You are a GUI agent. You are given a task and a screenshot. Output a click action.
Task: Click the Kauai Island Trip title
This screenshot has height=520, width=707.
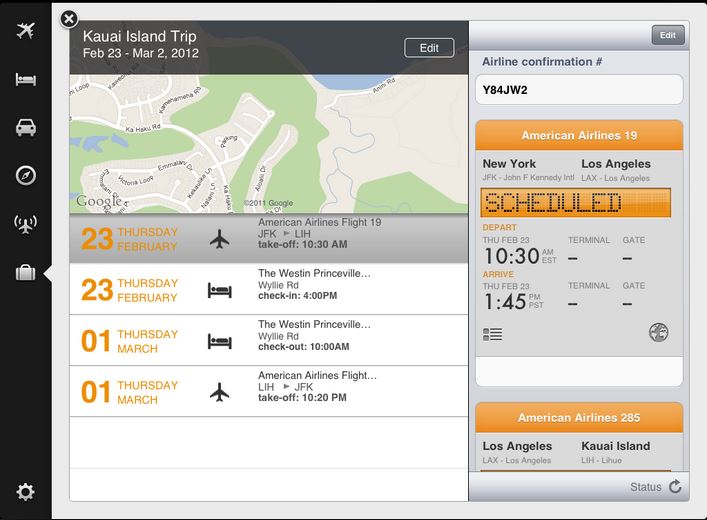[x=139, y=36]
